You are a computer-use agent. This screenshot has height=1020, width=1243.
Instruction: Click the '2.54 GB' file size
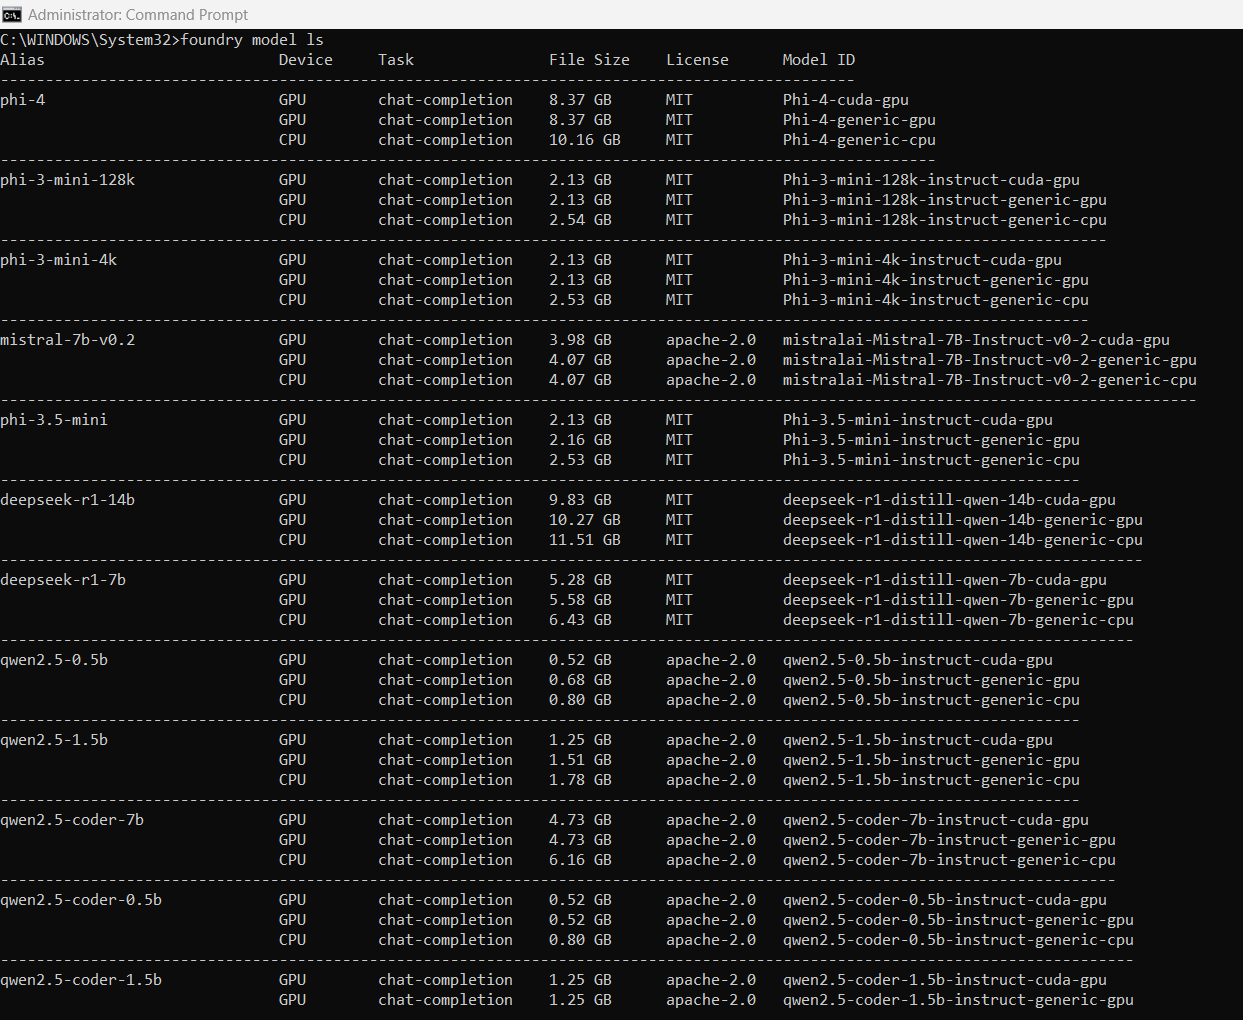point(580,220)
